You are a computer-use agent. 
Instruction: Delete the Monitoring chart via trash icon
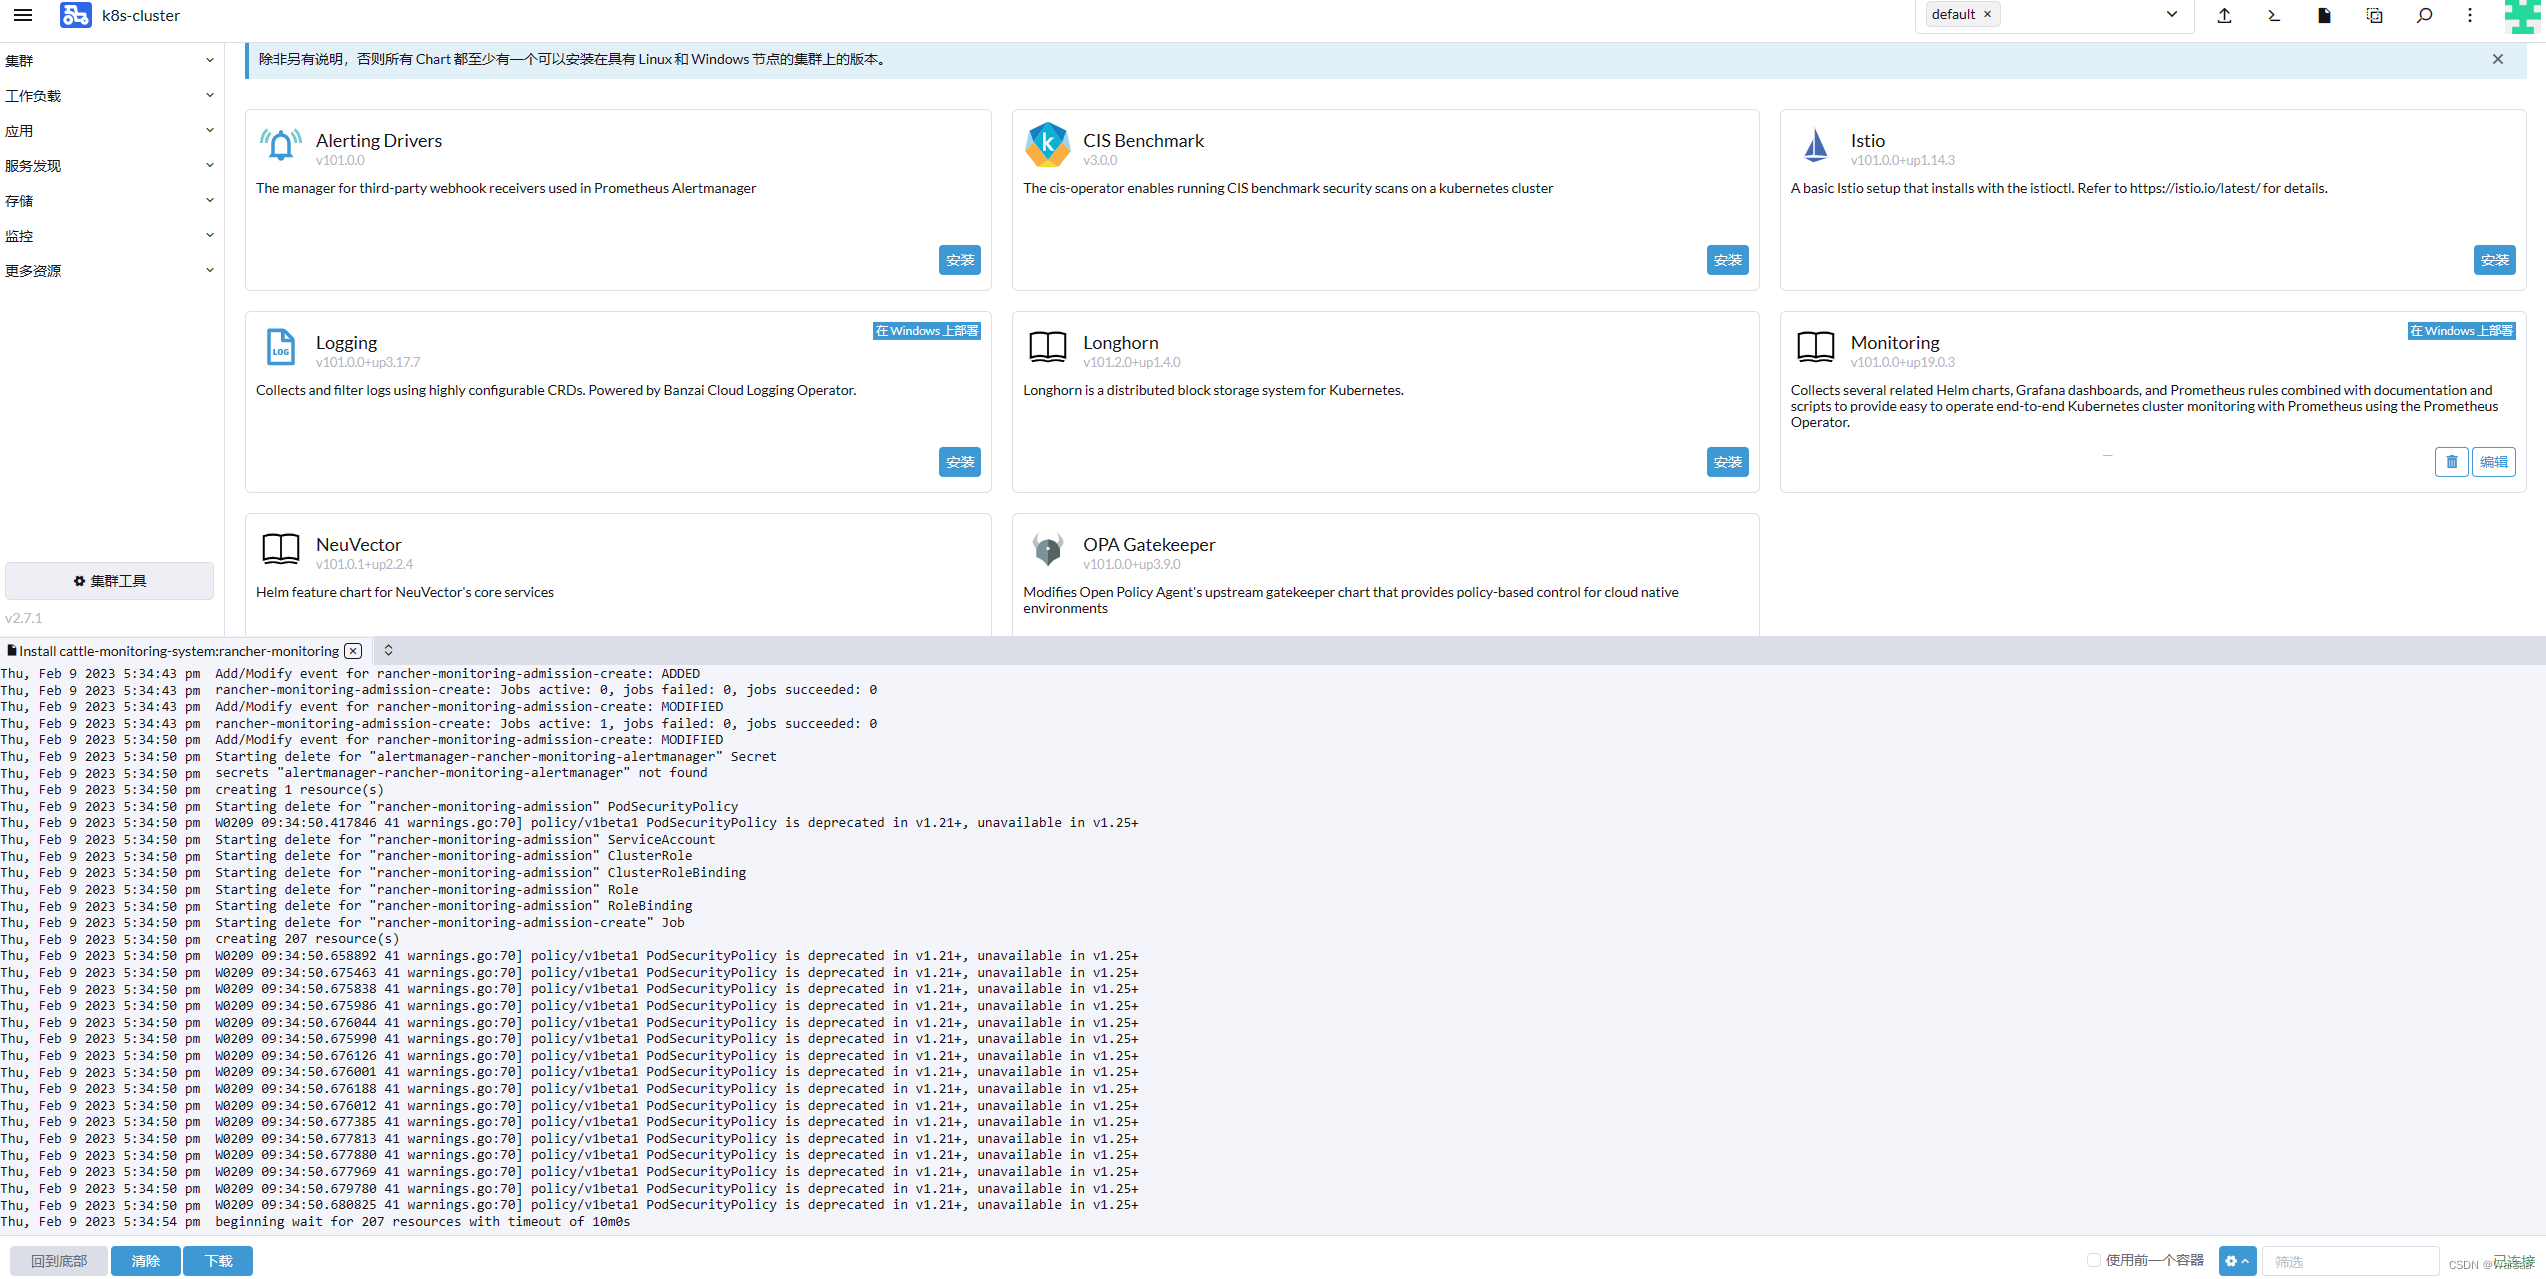(2451, 462)
